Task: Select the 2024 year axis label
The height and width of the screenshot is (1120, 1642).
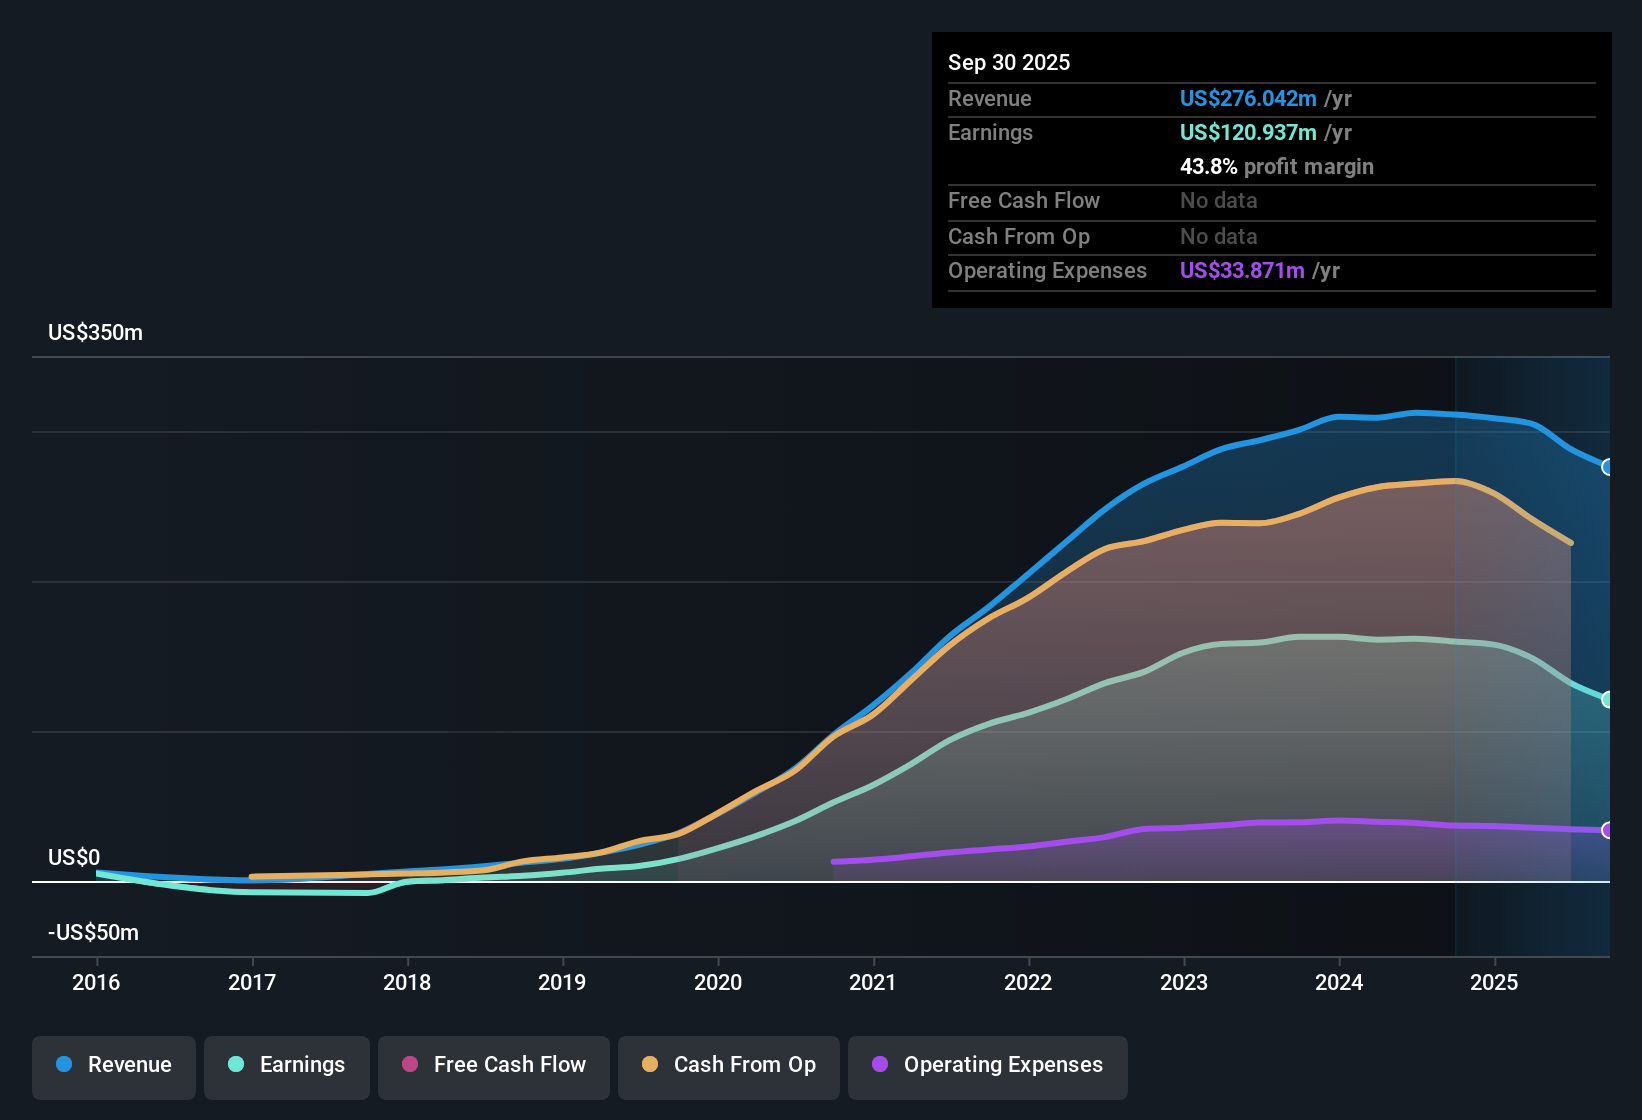Action: 1340,983
